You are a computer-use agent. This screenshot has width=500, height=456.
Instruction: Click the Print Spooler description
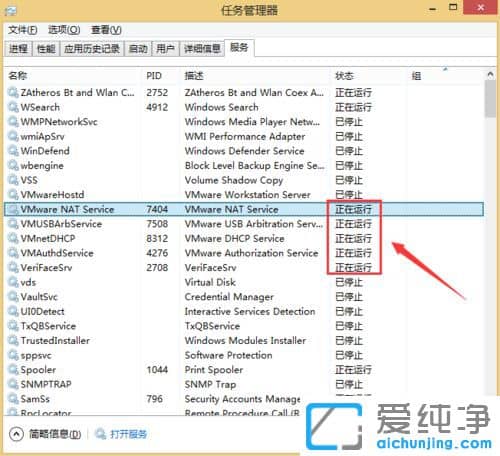click(214, 370)
